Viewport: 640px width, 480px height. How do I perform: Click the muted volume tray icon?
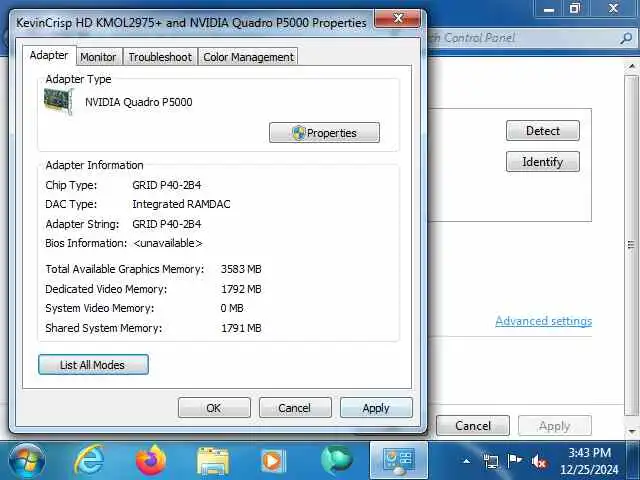539,462
